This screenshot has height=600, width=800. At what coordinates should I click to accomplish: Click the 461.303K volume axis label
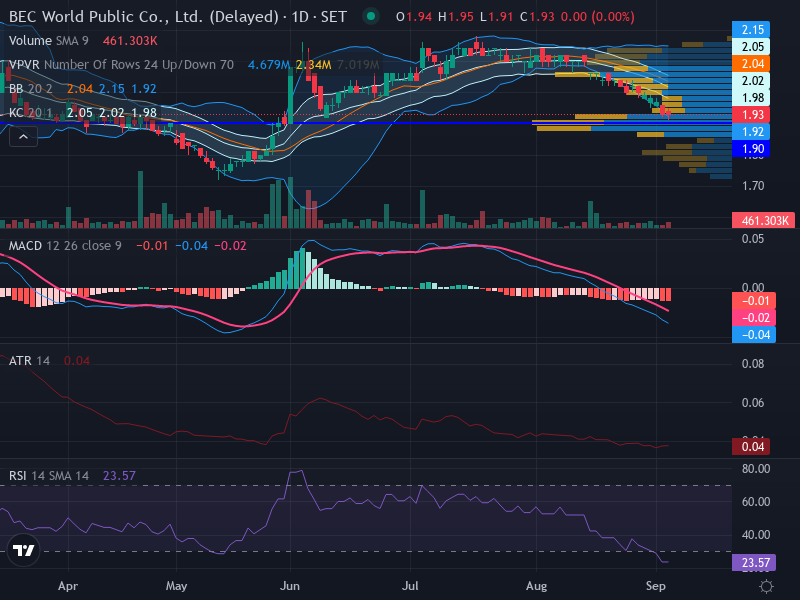pyautogui.click(x=763, y=220)
